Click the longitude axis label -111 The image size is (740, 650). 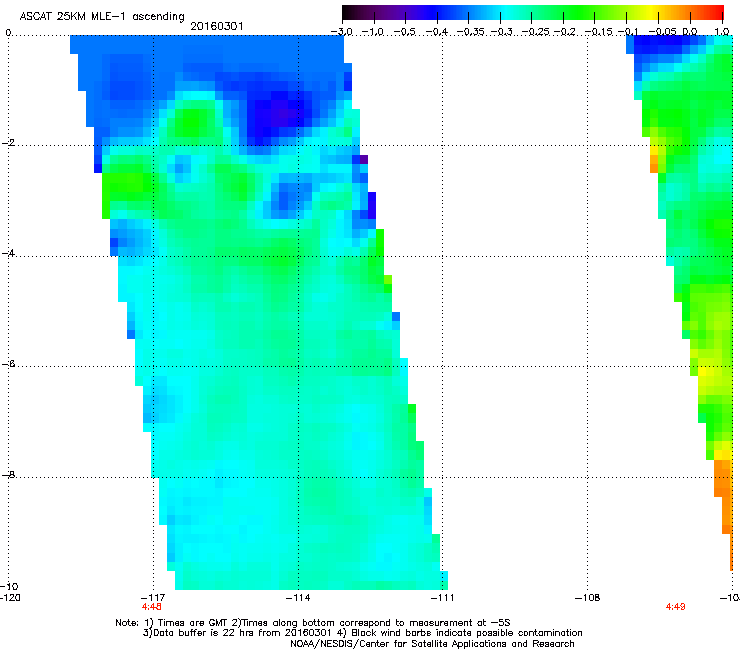click(442, 598)
